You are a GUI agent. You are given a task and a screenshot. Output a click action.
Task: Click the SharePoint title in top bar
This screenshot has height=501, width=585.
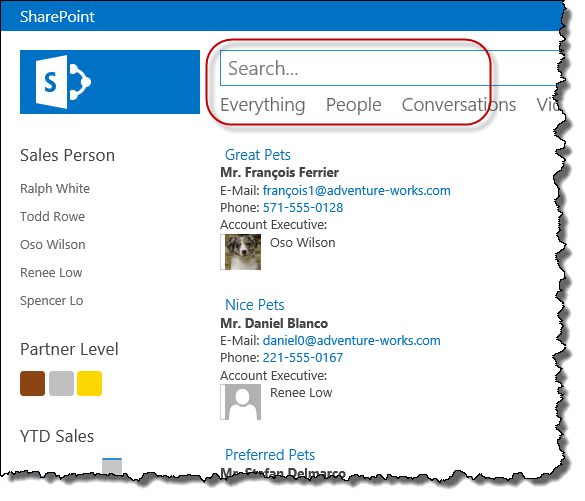click(57, 16)
